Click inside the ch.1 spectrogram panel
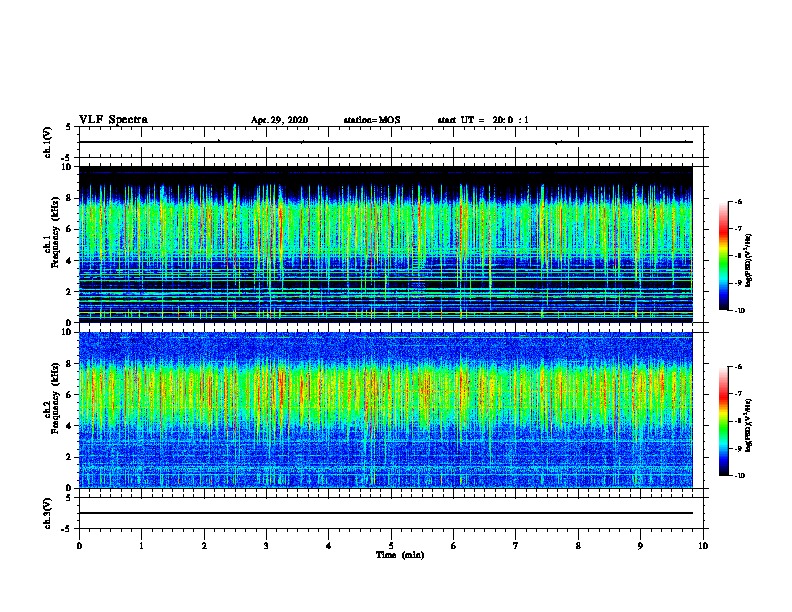Image resolution: width=792 pixels, height=612 pixels. coord(385,244)
